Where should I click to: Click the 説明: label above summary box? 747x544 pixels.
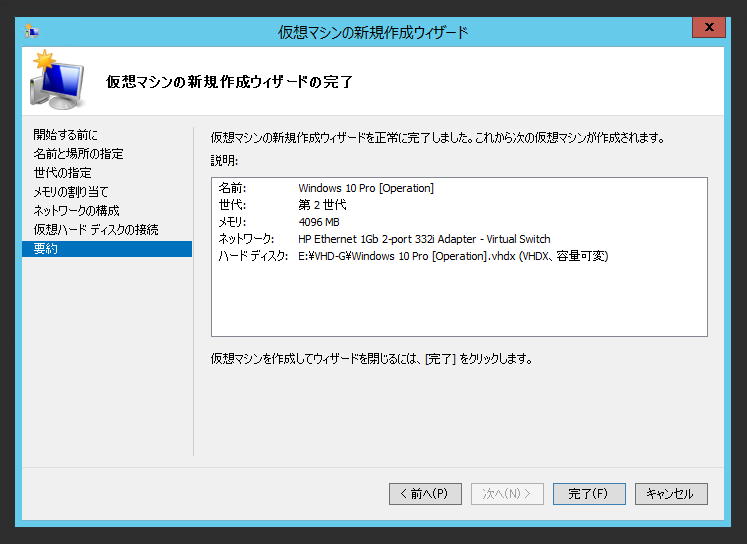click(224, 161)
